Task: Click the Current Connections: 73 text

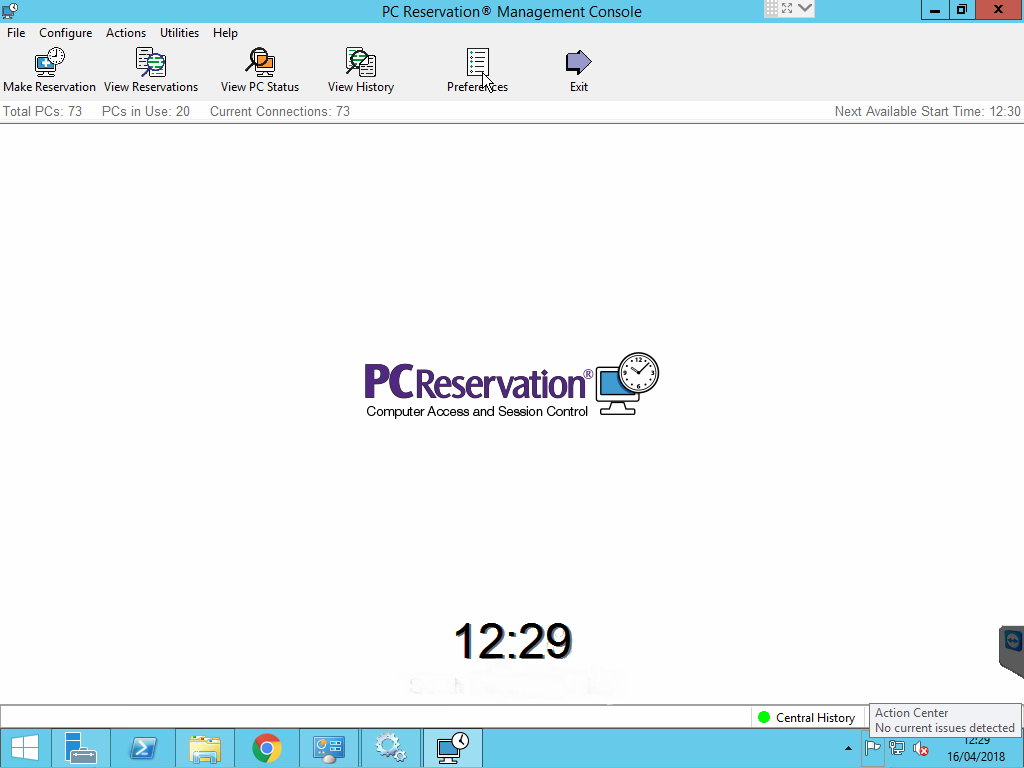Action: (x=280, y=112)
